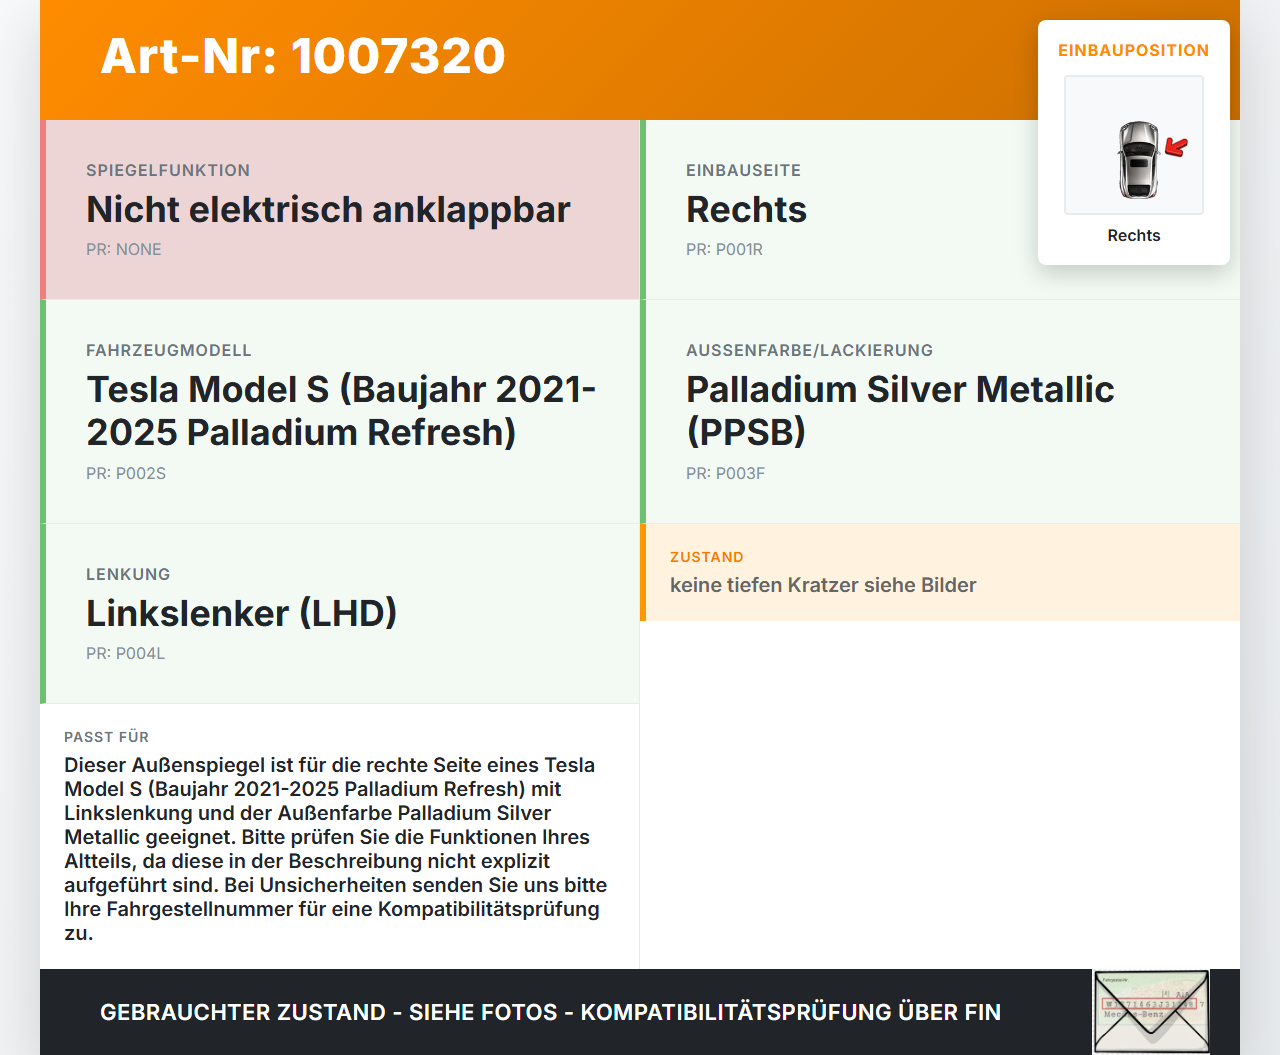
Task: Click 'keine tiefen Kratzer siehe Bilder' text
Action: pyautogui.click(x=823, y=585)
